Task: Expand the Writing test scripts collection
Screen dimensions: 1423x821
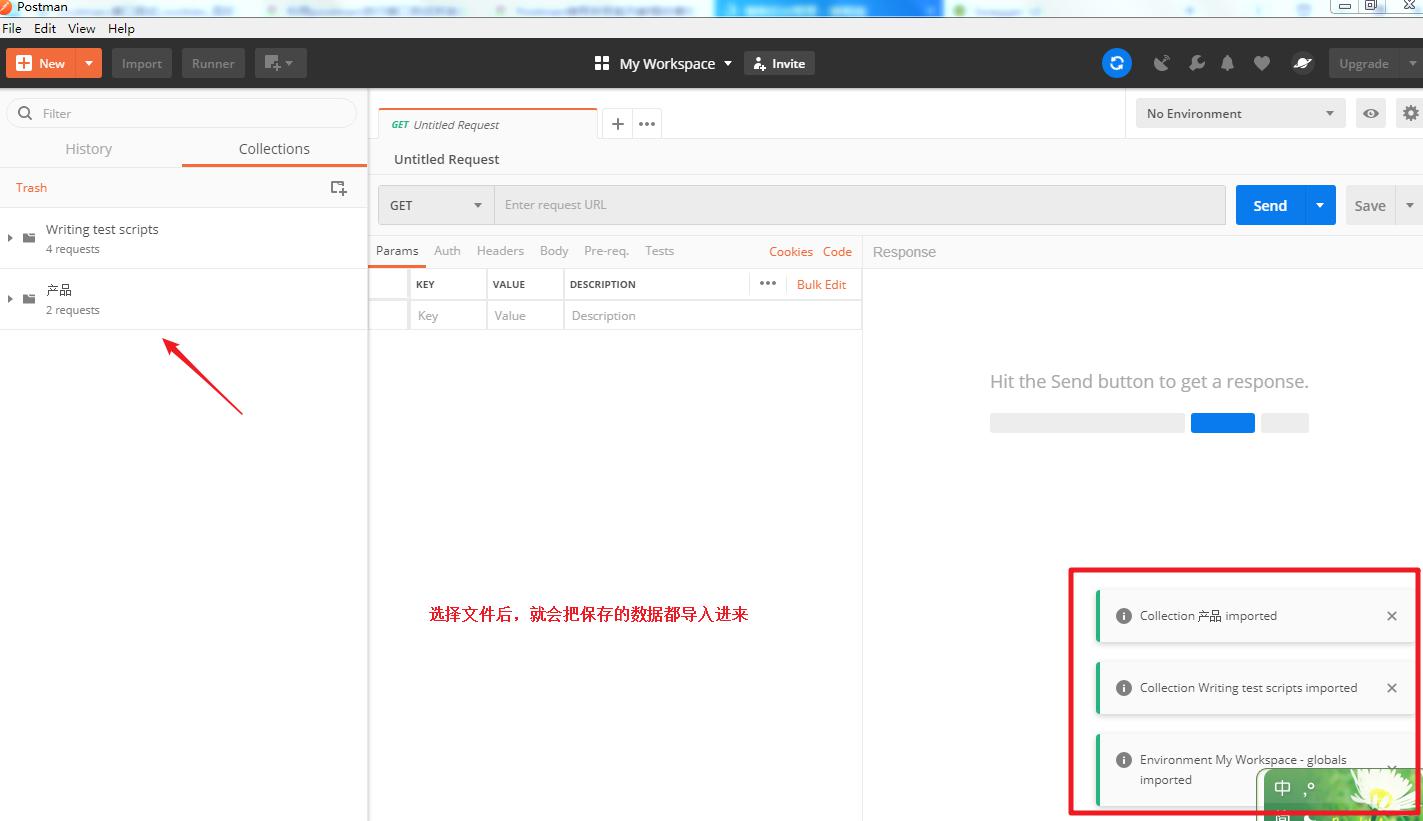Action: tap(10, 238)
